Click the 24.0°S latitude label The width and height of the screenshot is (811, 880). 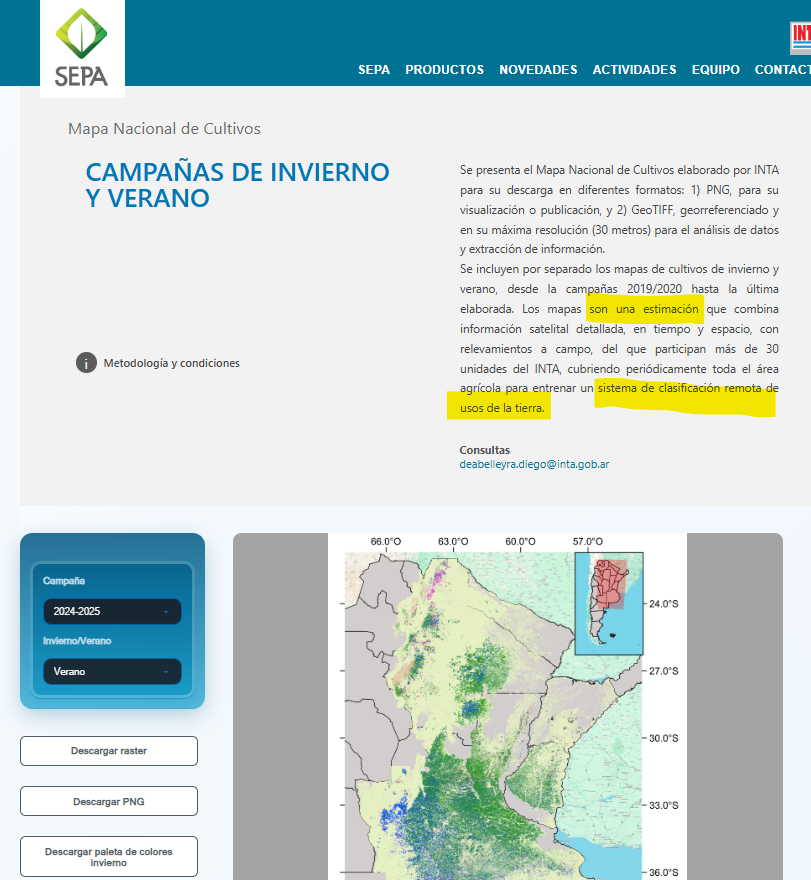[663, 604]
